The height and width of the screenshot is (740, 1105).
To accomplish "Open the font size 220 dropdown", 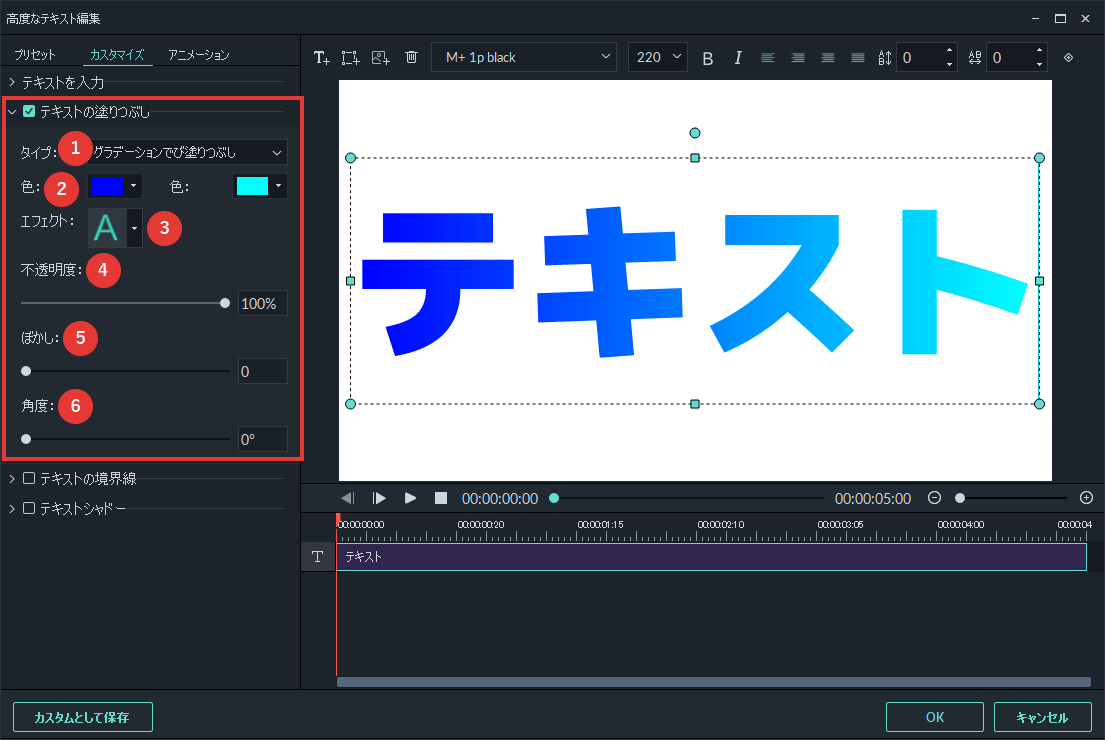I will [x=658, y=57].
